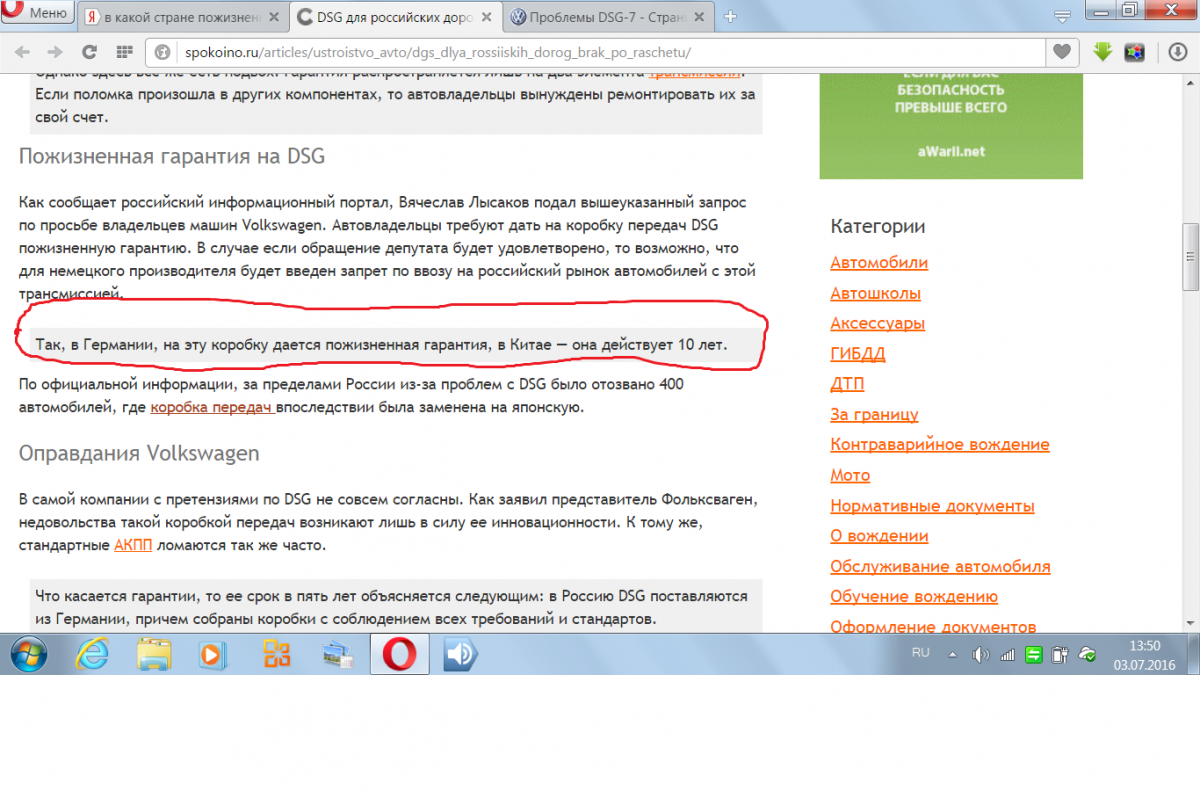
Task: Click the Оправдания Volkswagen heading
Action: tap(139, 453)
